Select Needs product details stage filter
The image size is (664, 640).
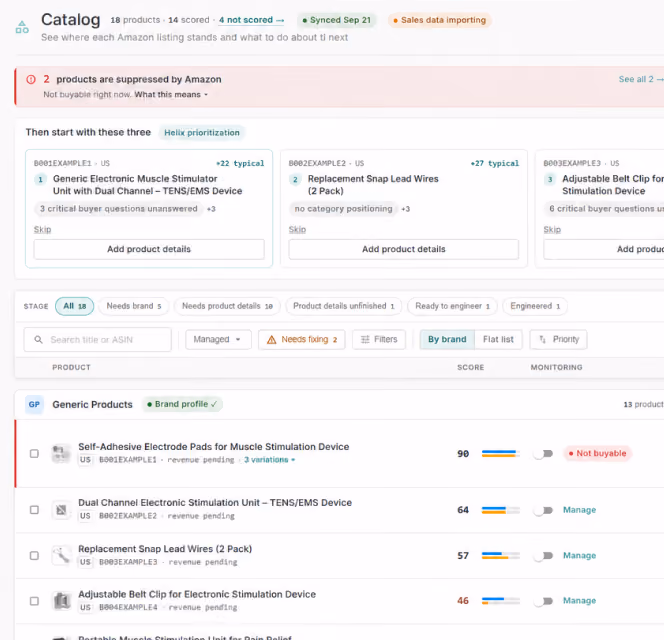coord(227,306)
